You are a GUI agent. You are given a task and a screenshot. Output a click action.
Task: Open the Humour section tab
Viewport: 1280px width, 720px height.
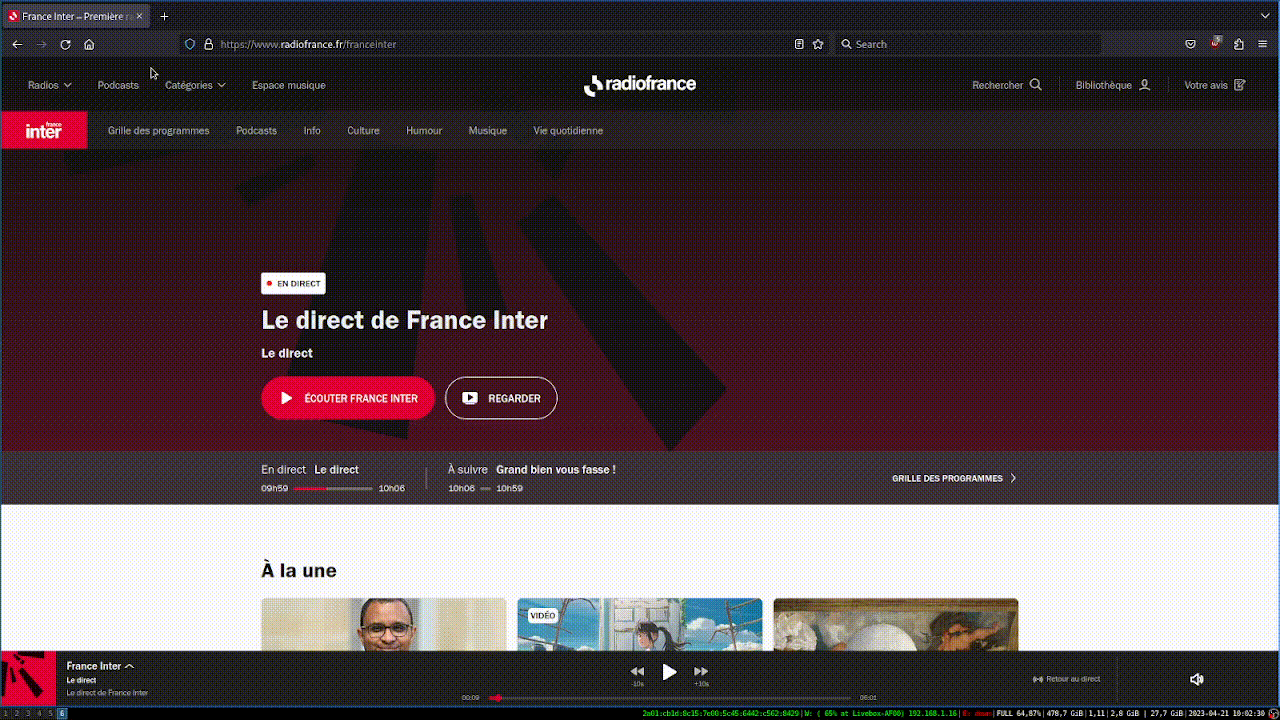(x=424, y=130)
